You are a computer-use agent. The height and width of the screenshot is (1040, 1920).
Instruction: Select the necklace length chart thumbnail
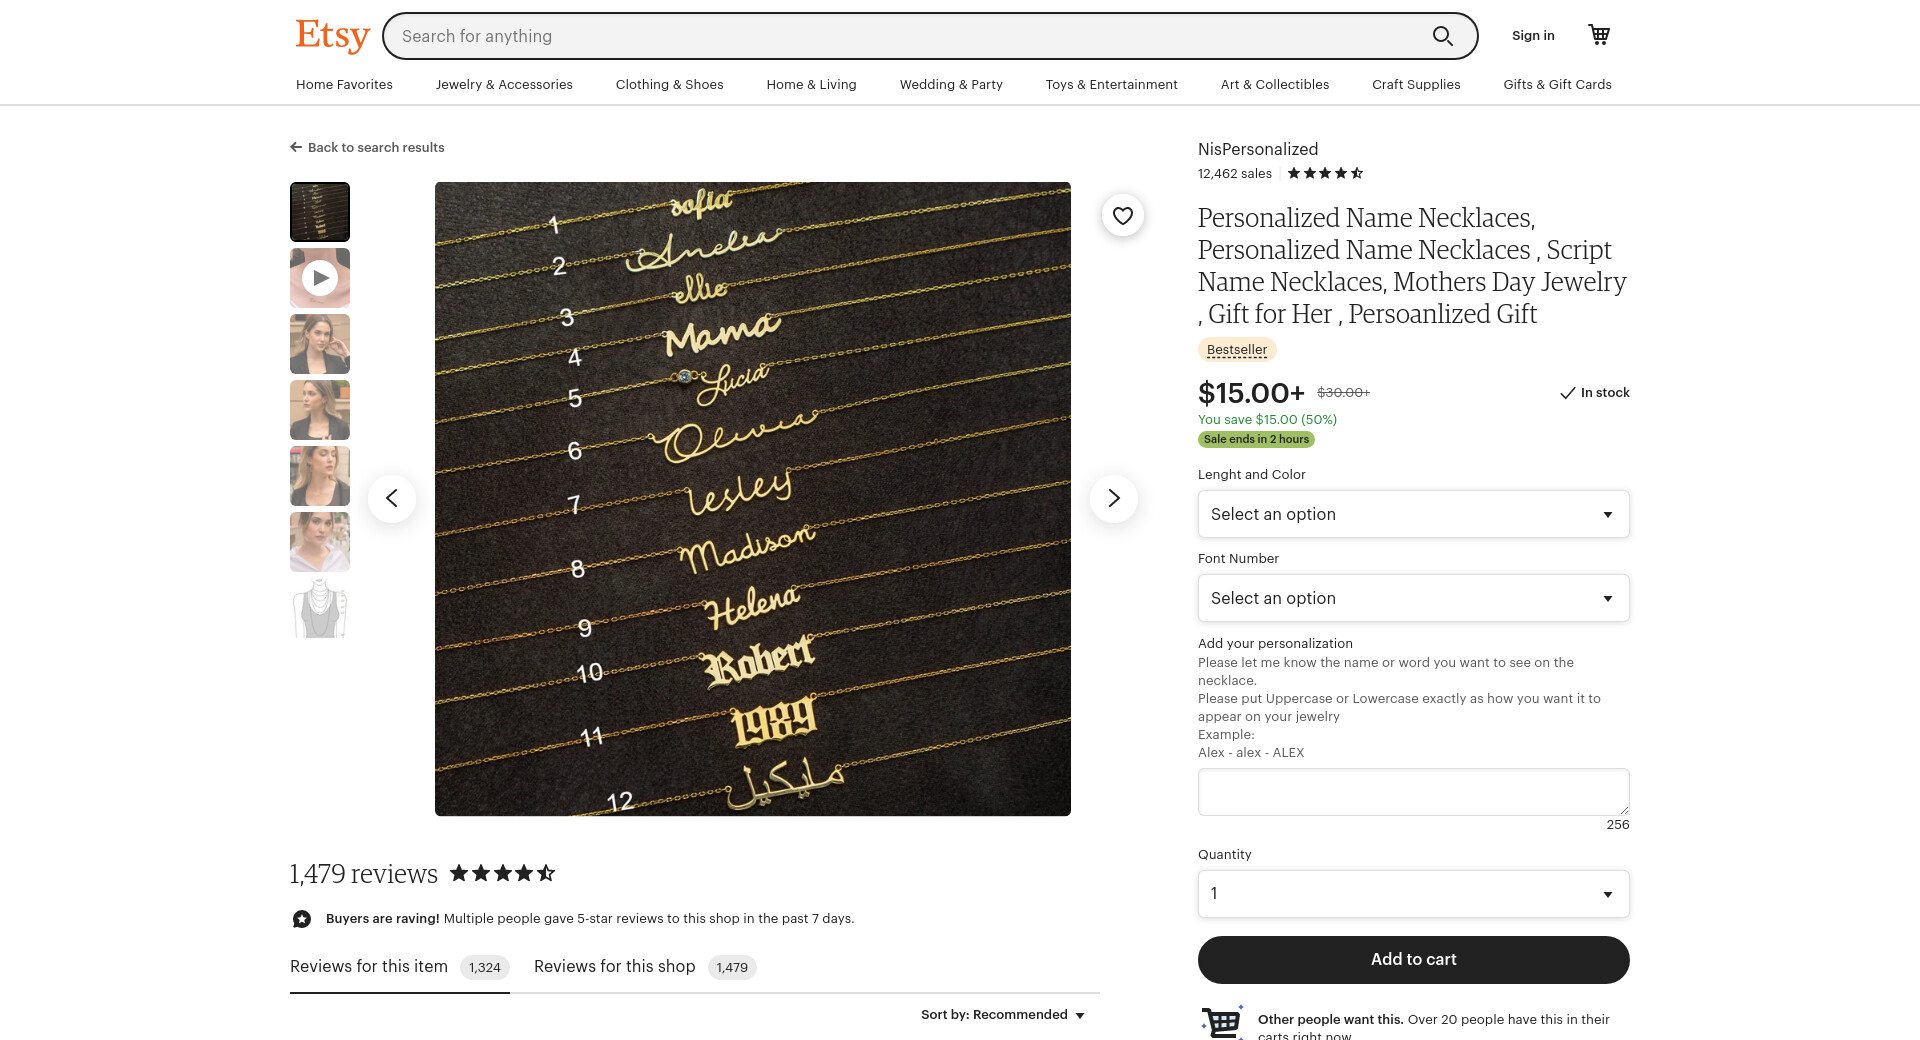320,608
